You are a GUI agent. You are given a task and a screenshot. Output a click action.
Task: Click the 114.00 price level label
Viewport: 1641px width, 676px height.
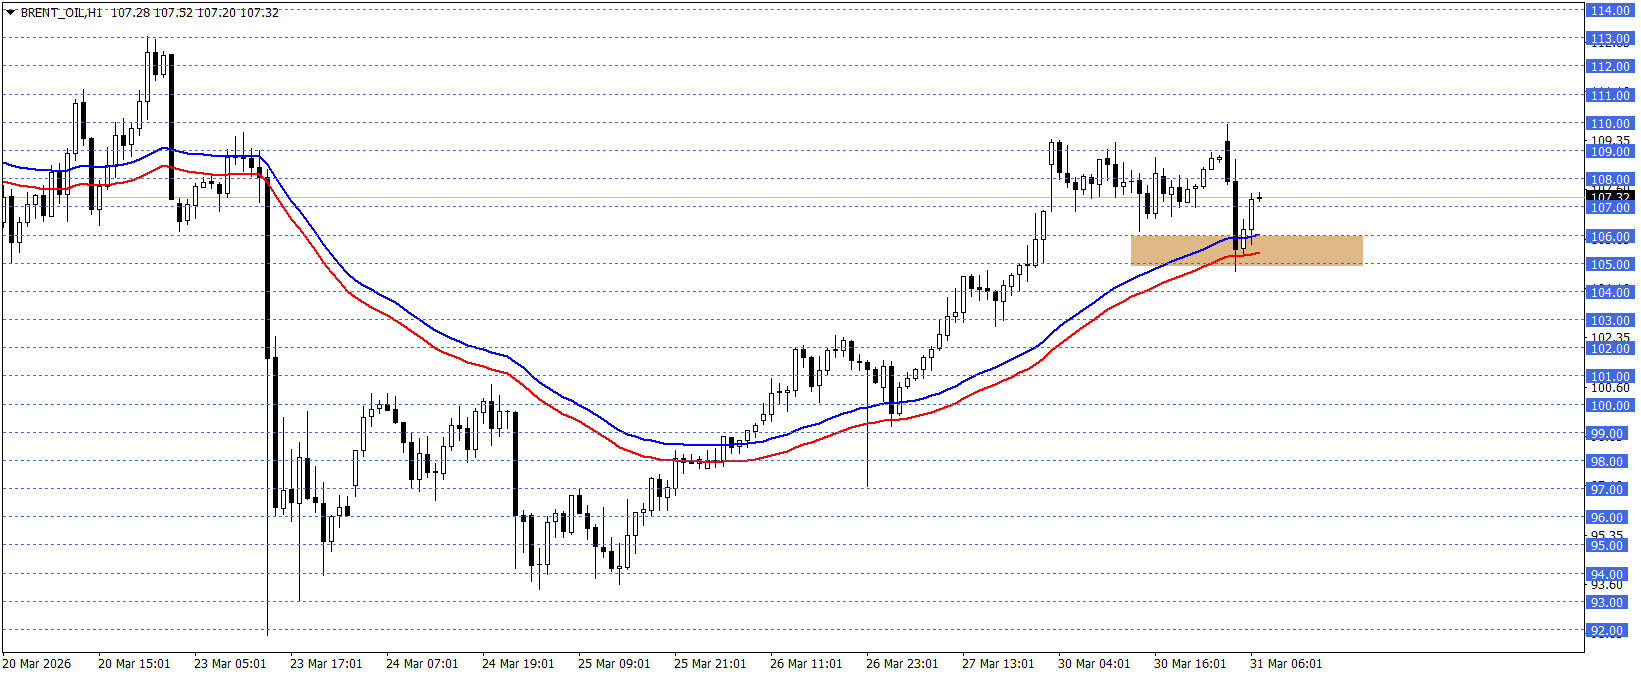[1609, 11]
